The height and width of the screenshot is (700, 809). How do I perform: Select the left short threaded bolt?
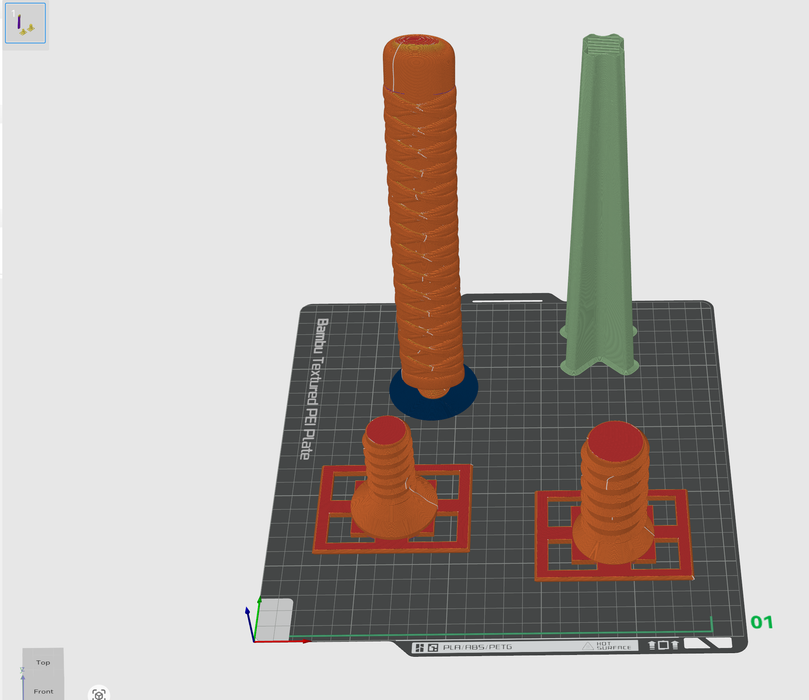(391, 480)
